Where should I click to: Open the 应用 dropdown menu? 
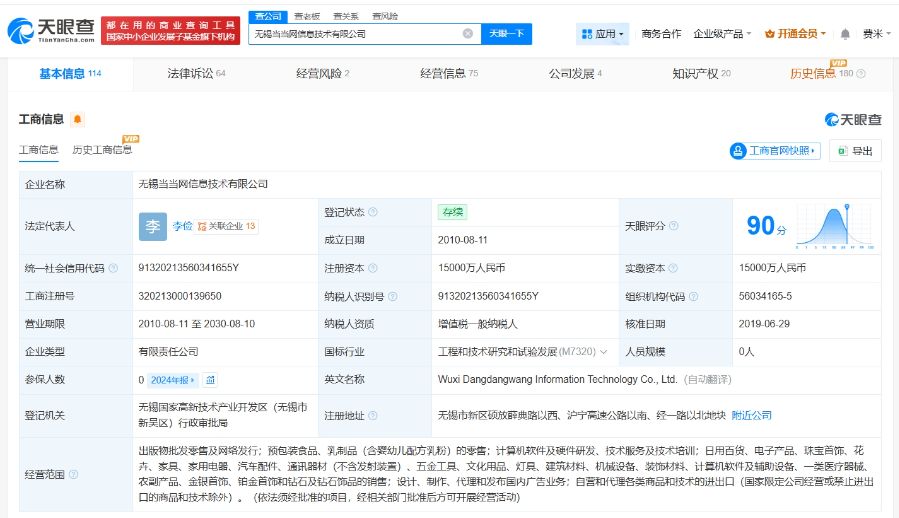click(603, 34)
